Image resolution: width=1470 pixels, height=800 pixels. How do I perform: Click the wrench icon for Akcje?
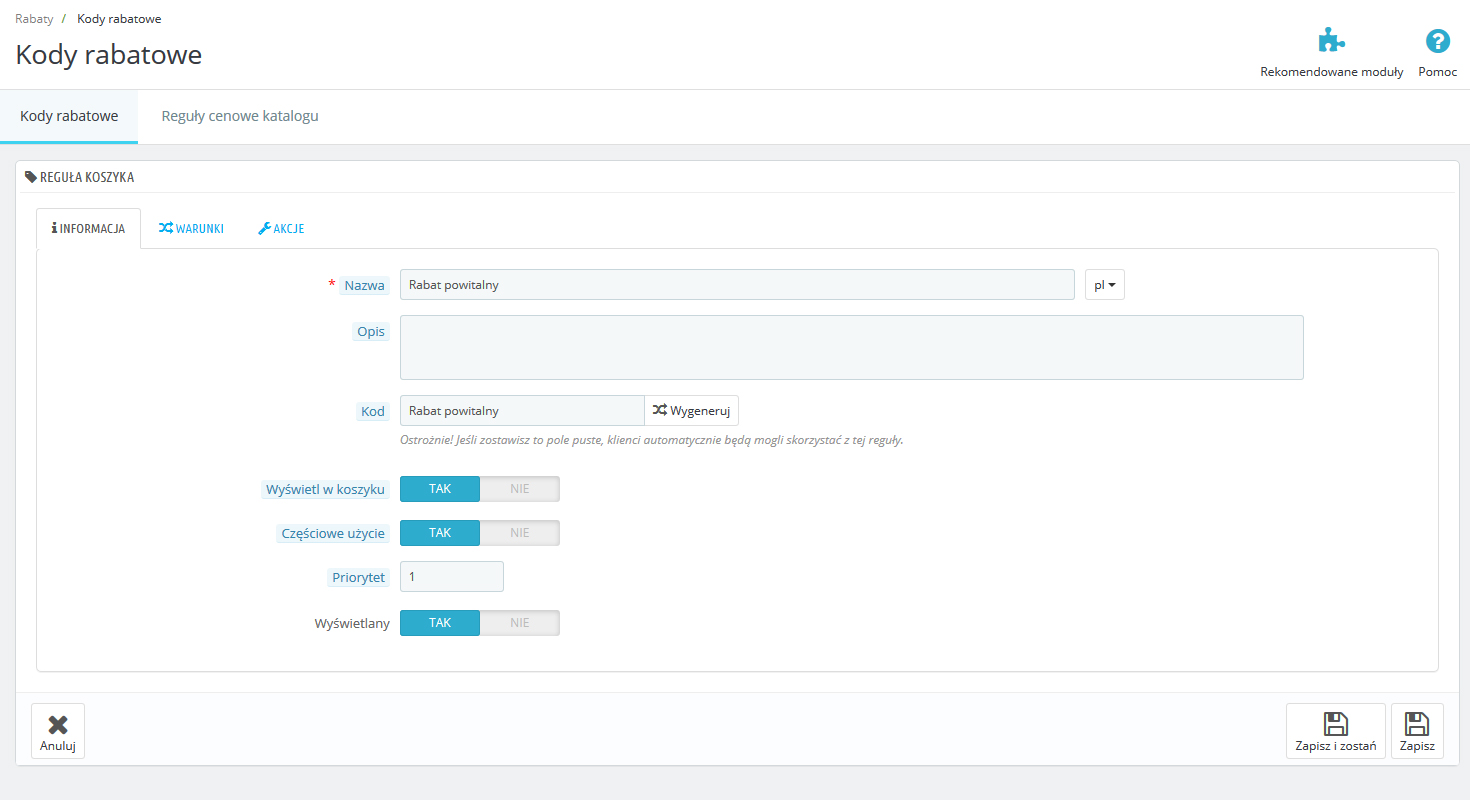click(265, 228)
